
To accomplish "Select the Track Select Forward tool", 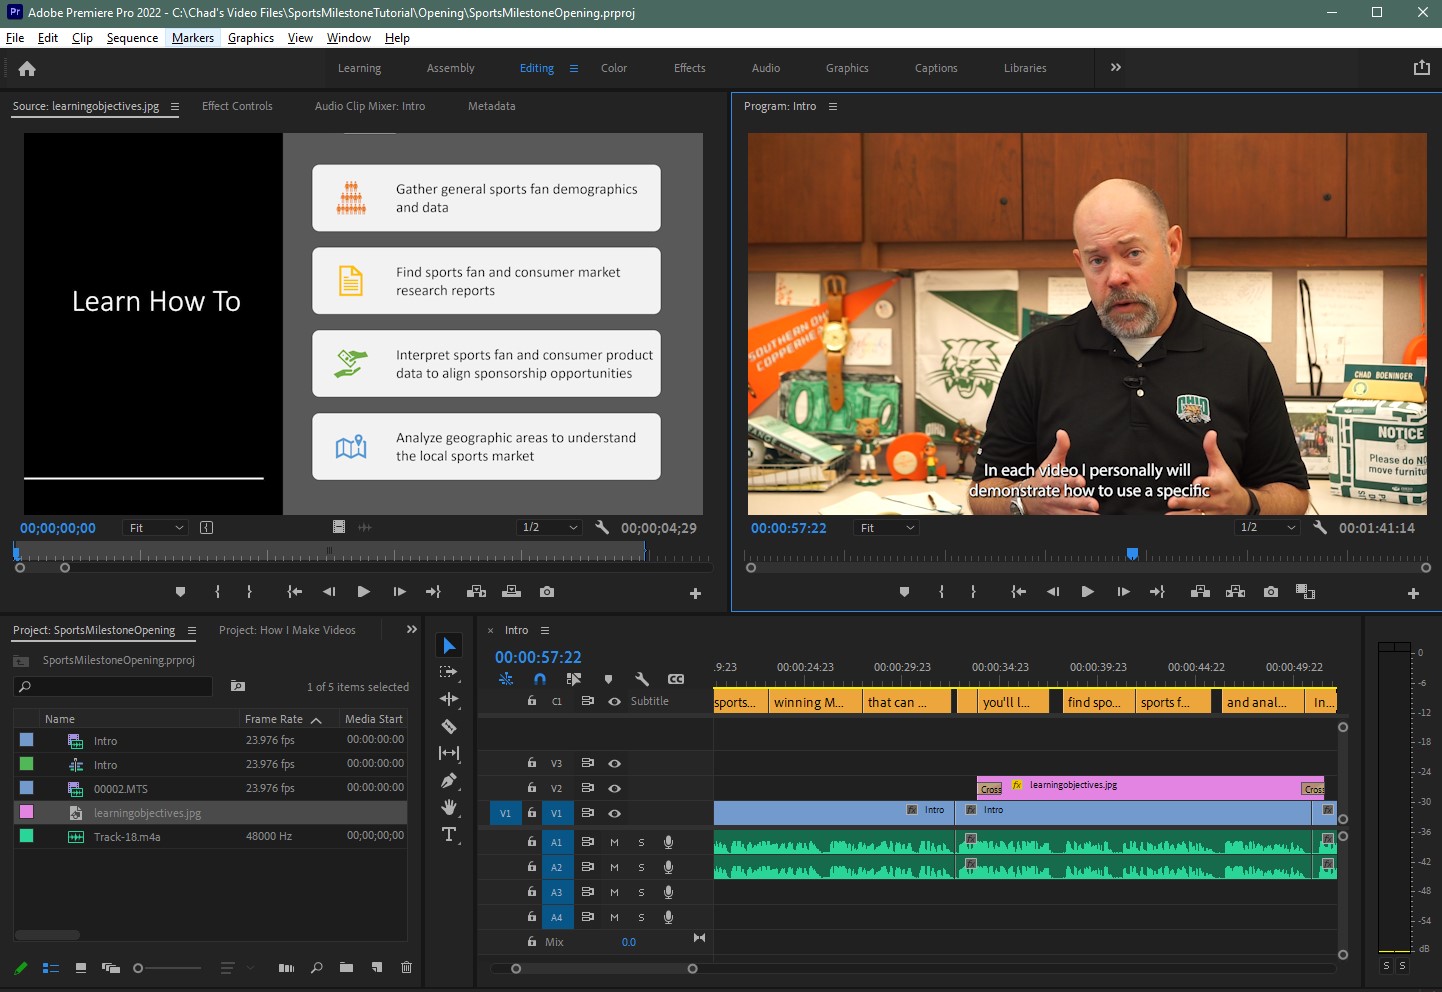I will 449,672.
